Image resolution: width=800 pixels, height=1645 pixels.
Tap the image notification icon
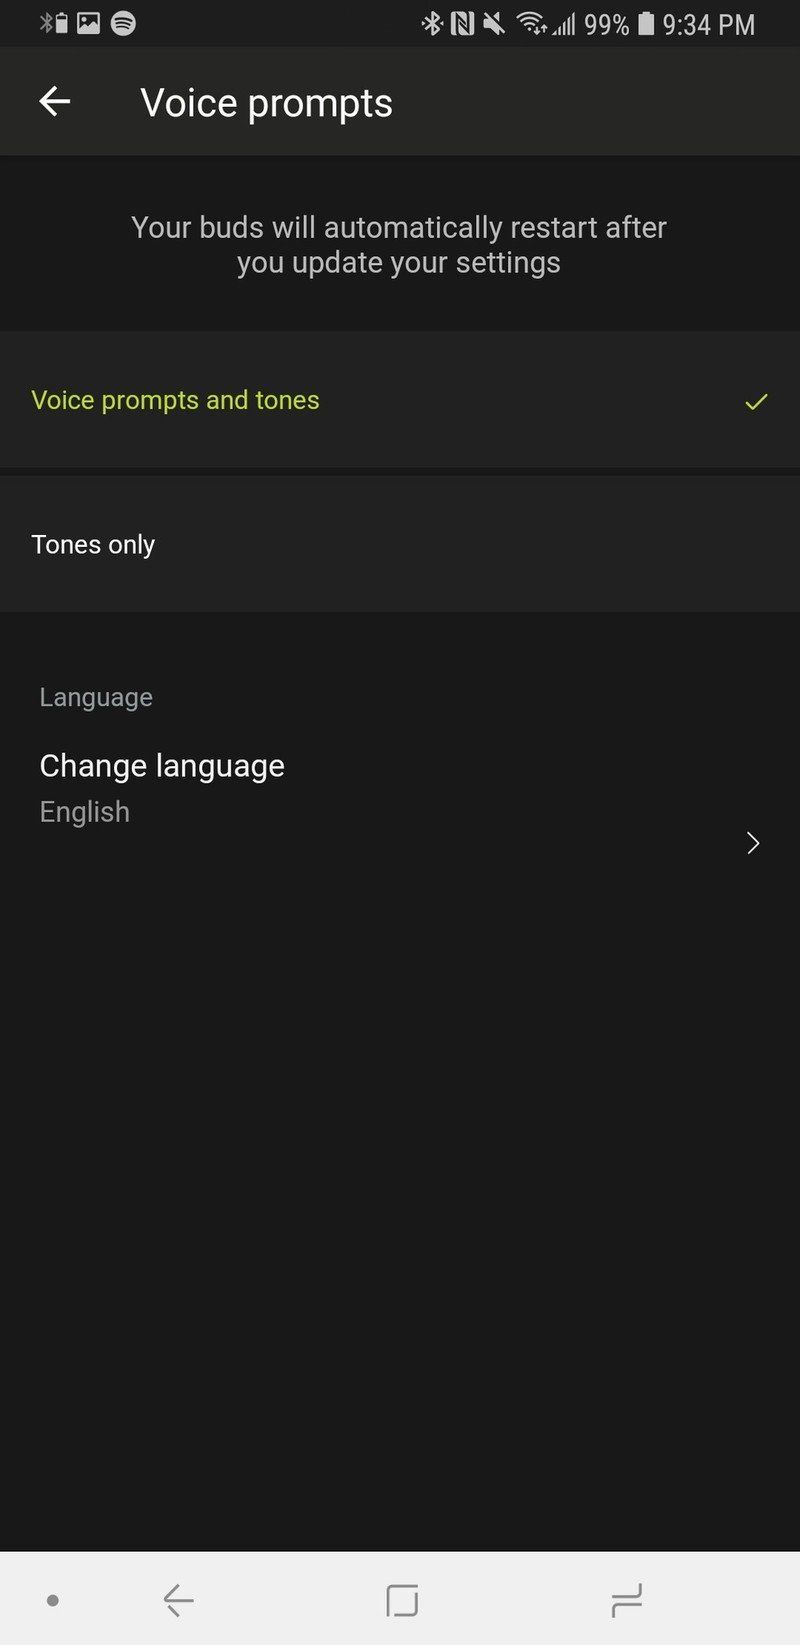[x=88, y=23]
